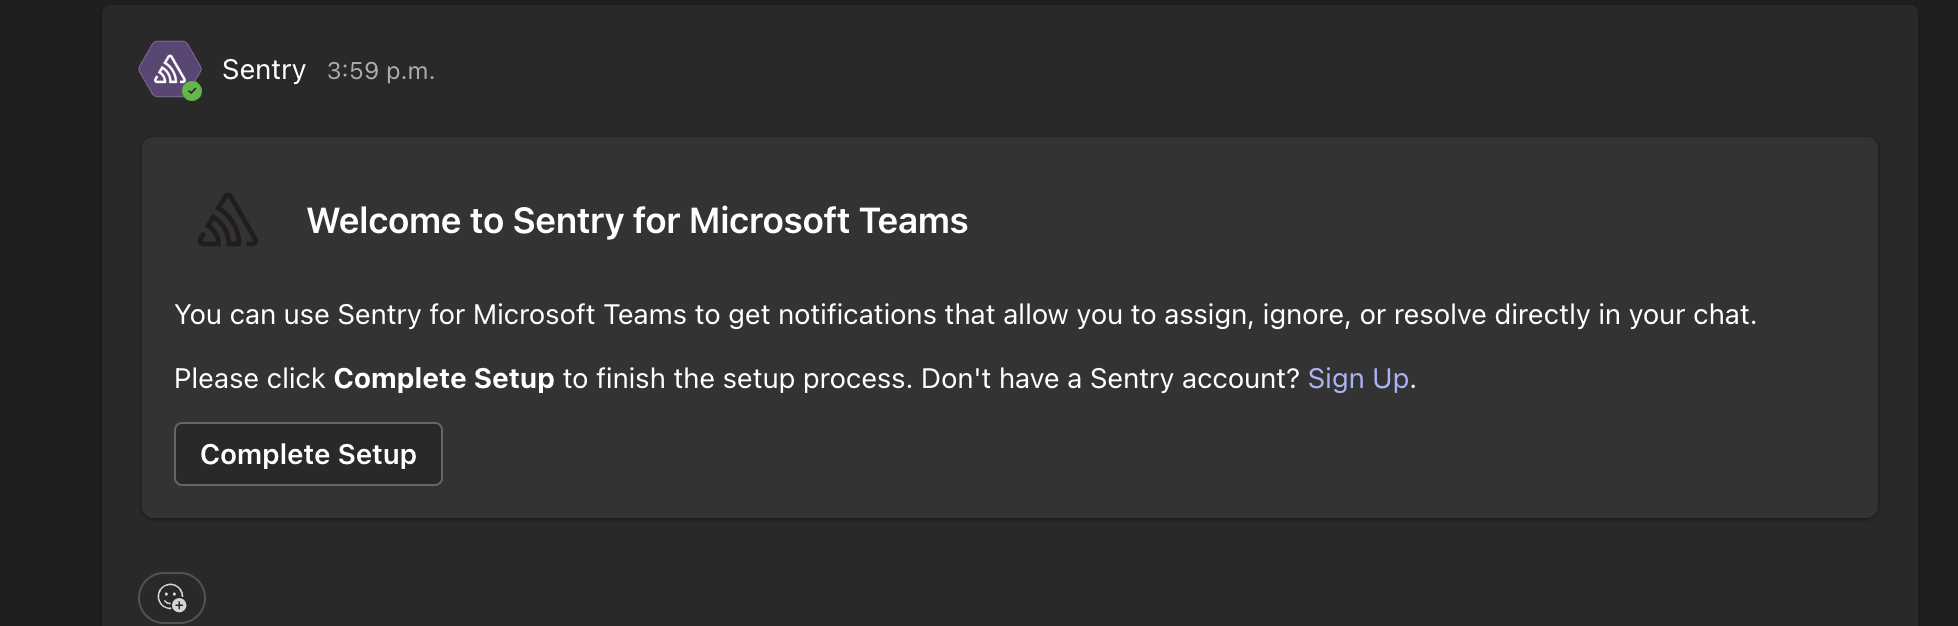1958x626 pixels.
Task: Click the 3:59 p.m. message timestamp
Action: 381,71
